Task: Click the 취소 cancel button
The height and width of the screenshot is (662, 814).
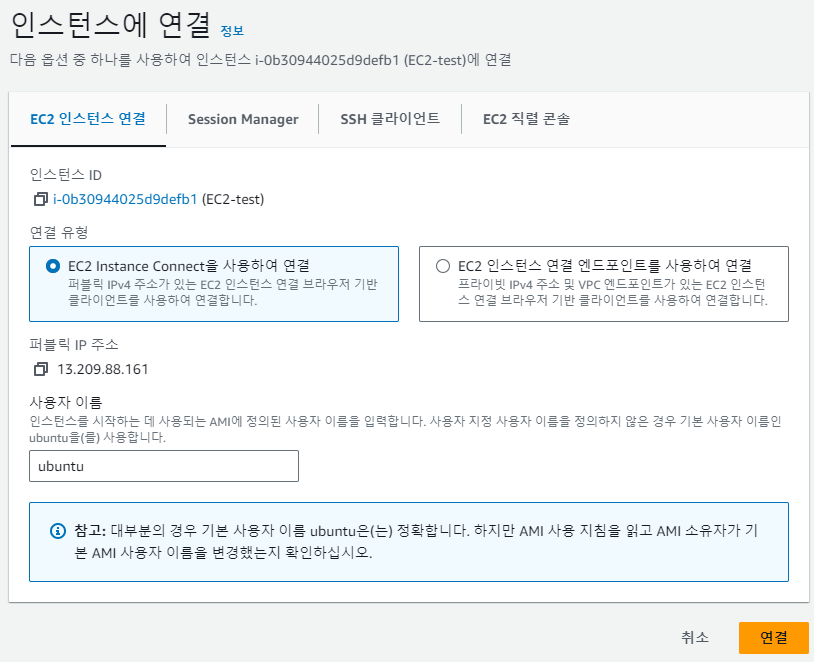Action: pos(695,638)
